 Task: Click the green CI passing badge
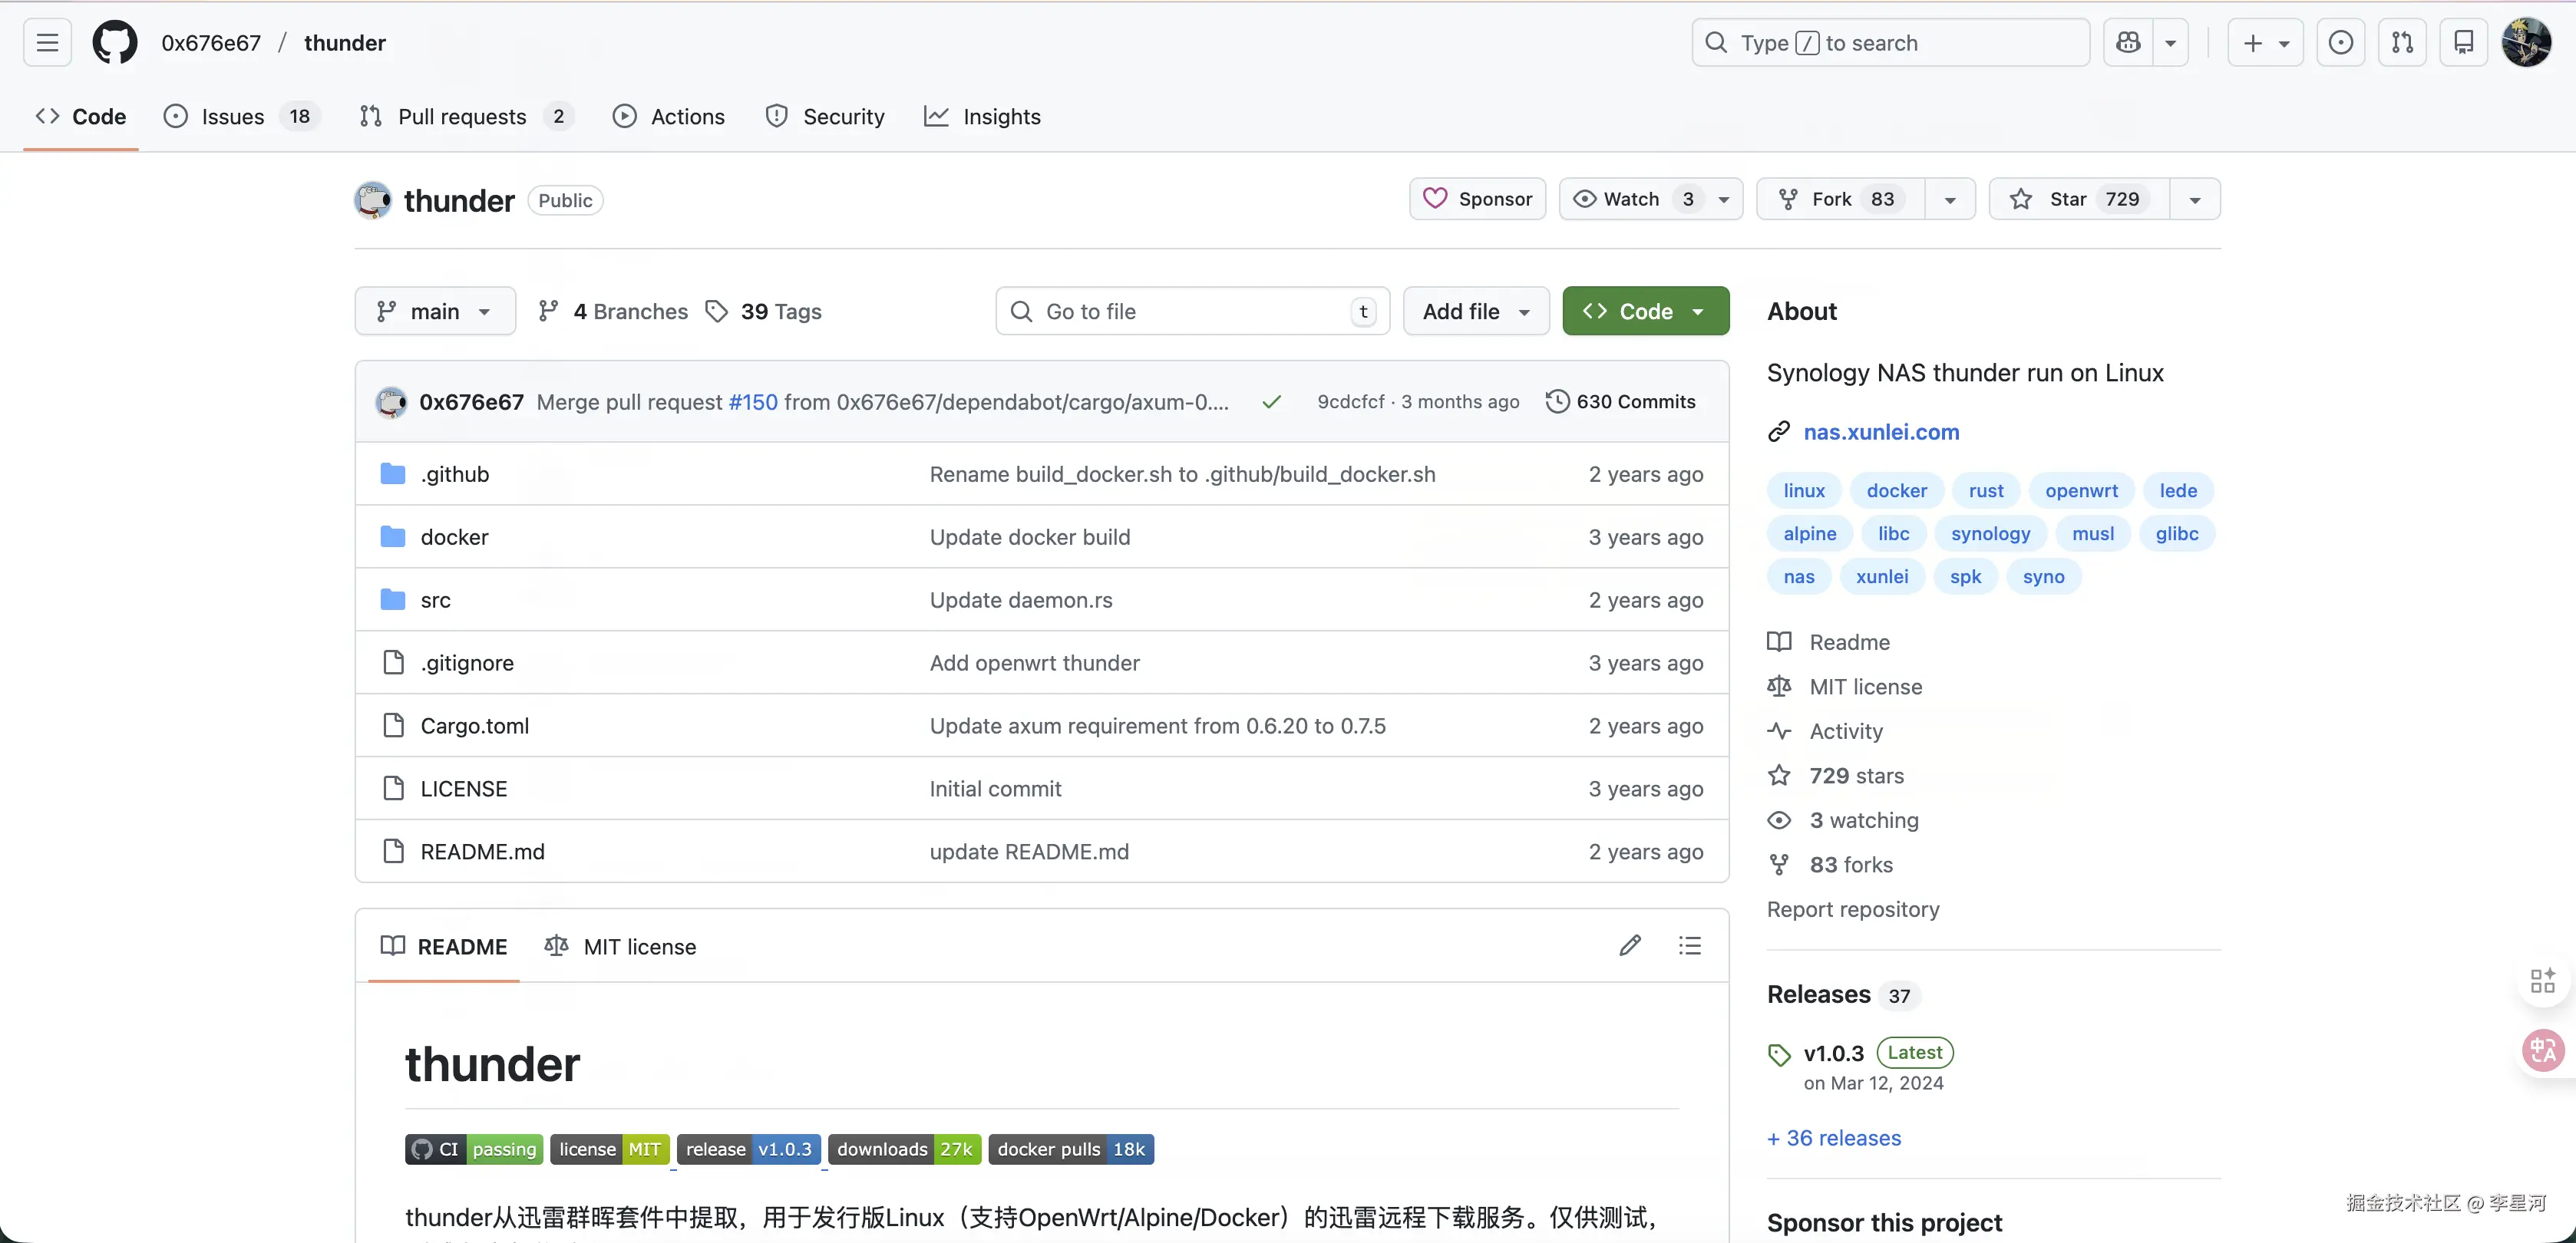[474, 1149]
